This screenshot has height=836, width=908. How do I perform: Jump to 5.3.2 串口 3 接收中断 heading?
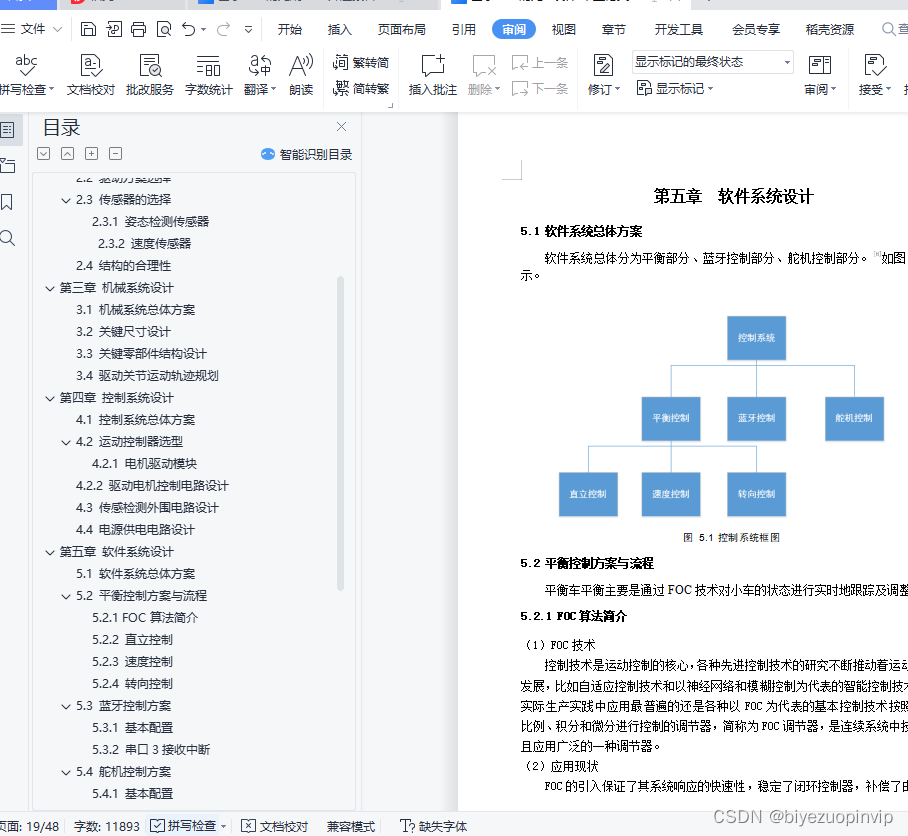point(151,750)
